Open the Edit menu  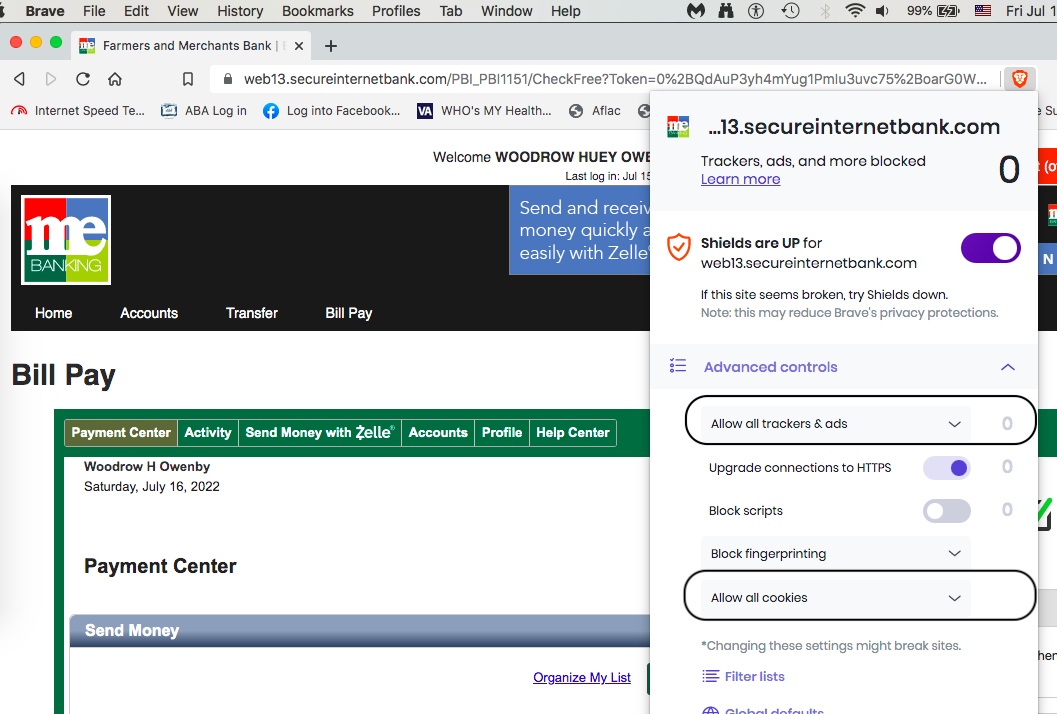pyautogui.click(x=136, y=11)
